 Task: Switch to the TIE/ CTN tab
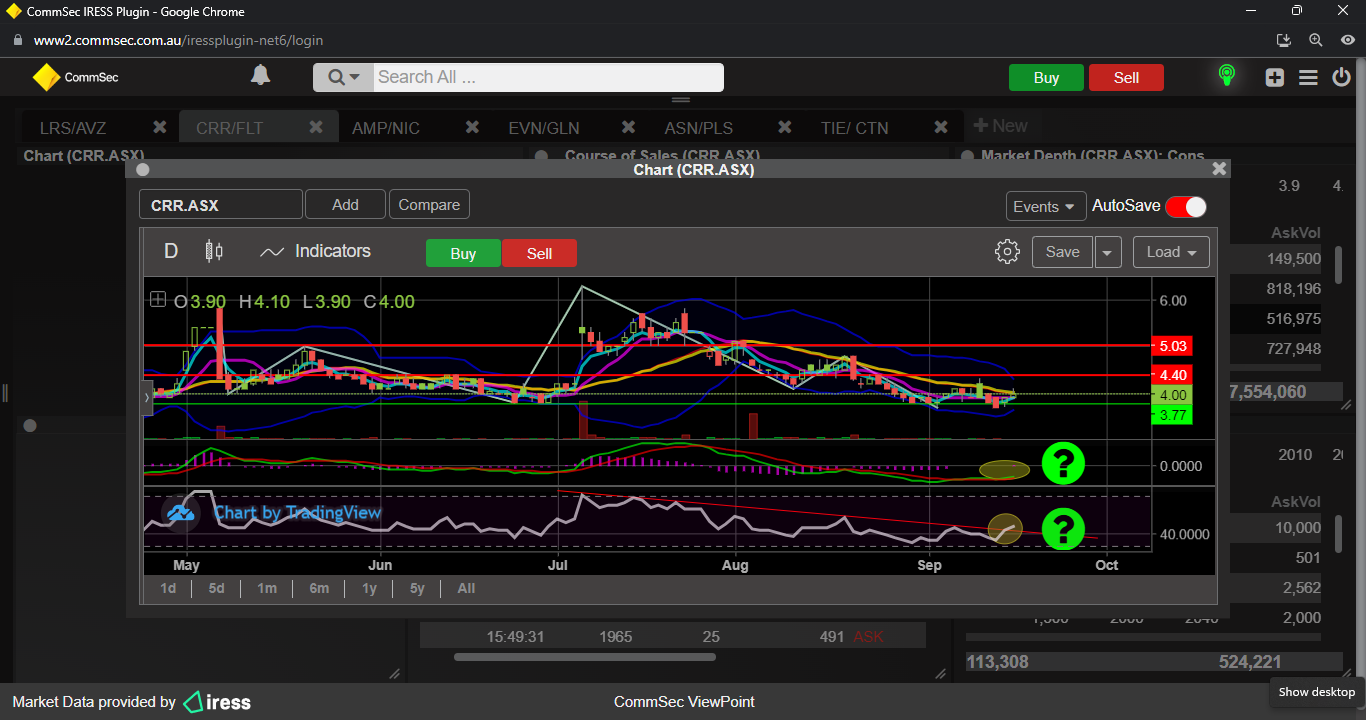pos(854,128)
